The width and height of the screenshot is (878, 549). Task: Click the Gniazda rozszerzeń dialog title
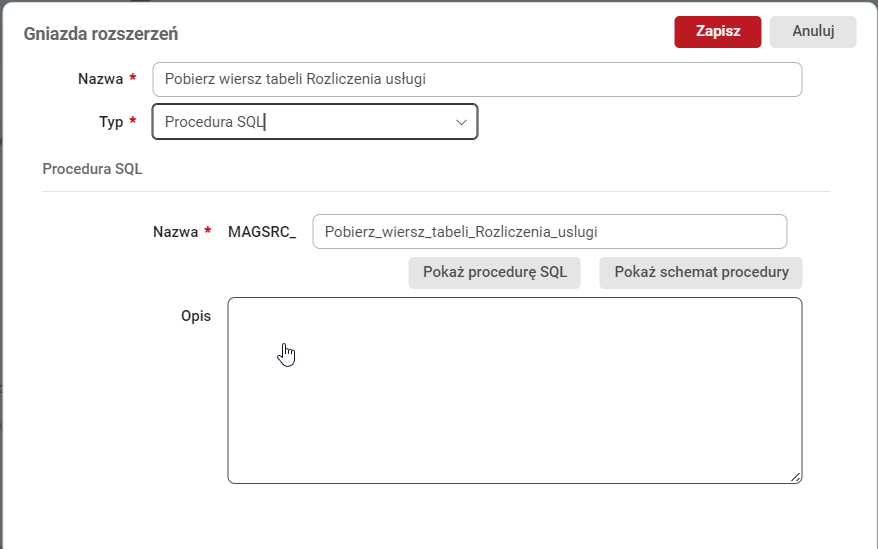(101, 34)
